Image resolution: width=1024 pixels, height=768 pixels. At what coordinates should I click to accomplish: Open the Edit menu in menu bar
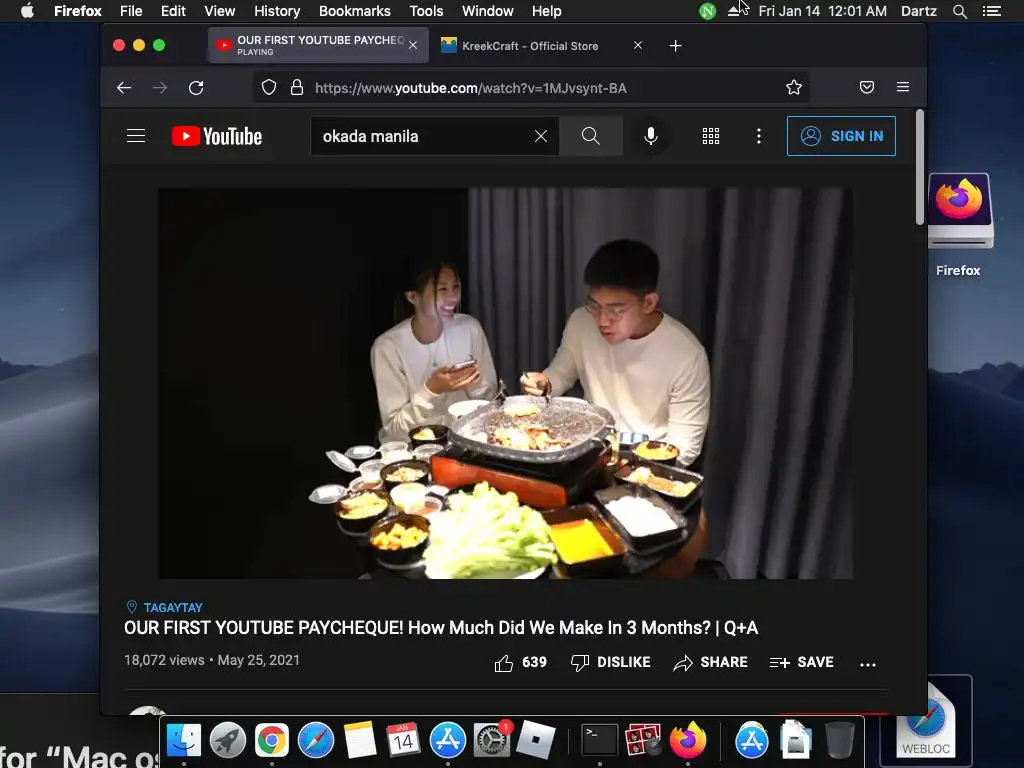173,11
